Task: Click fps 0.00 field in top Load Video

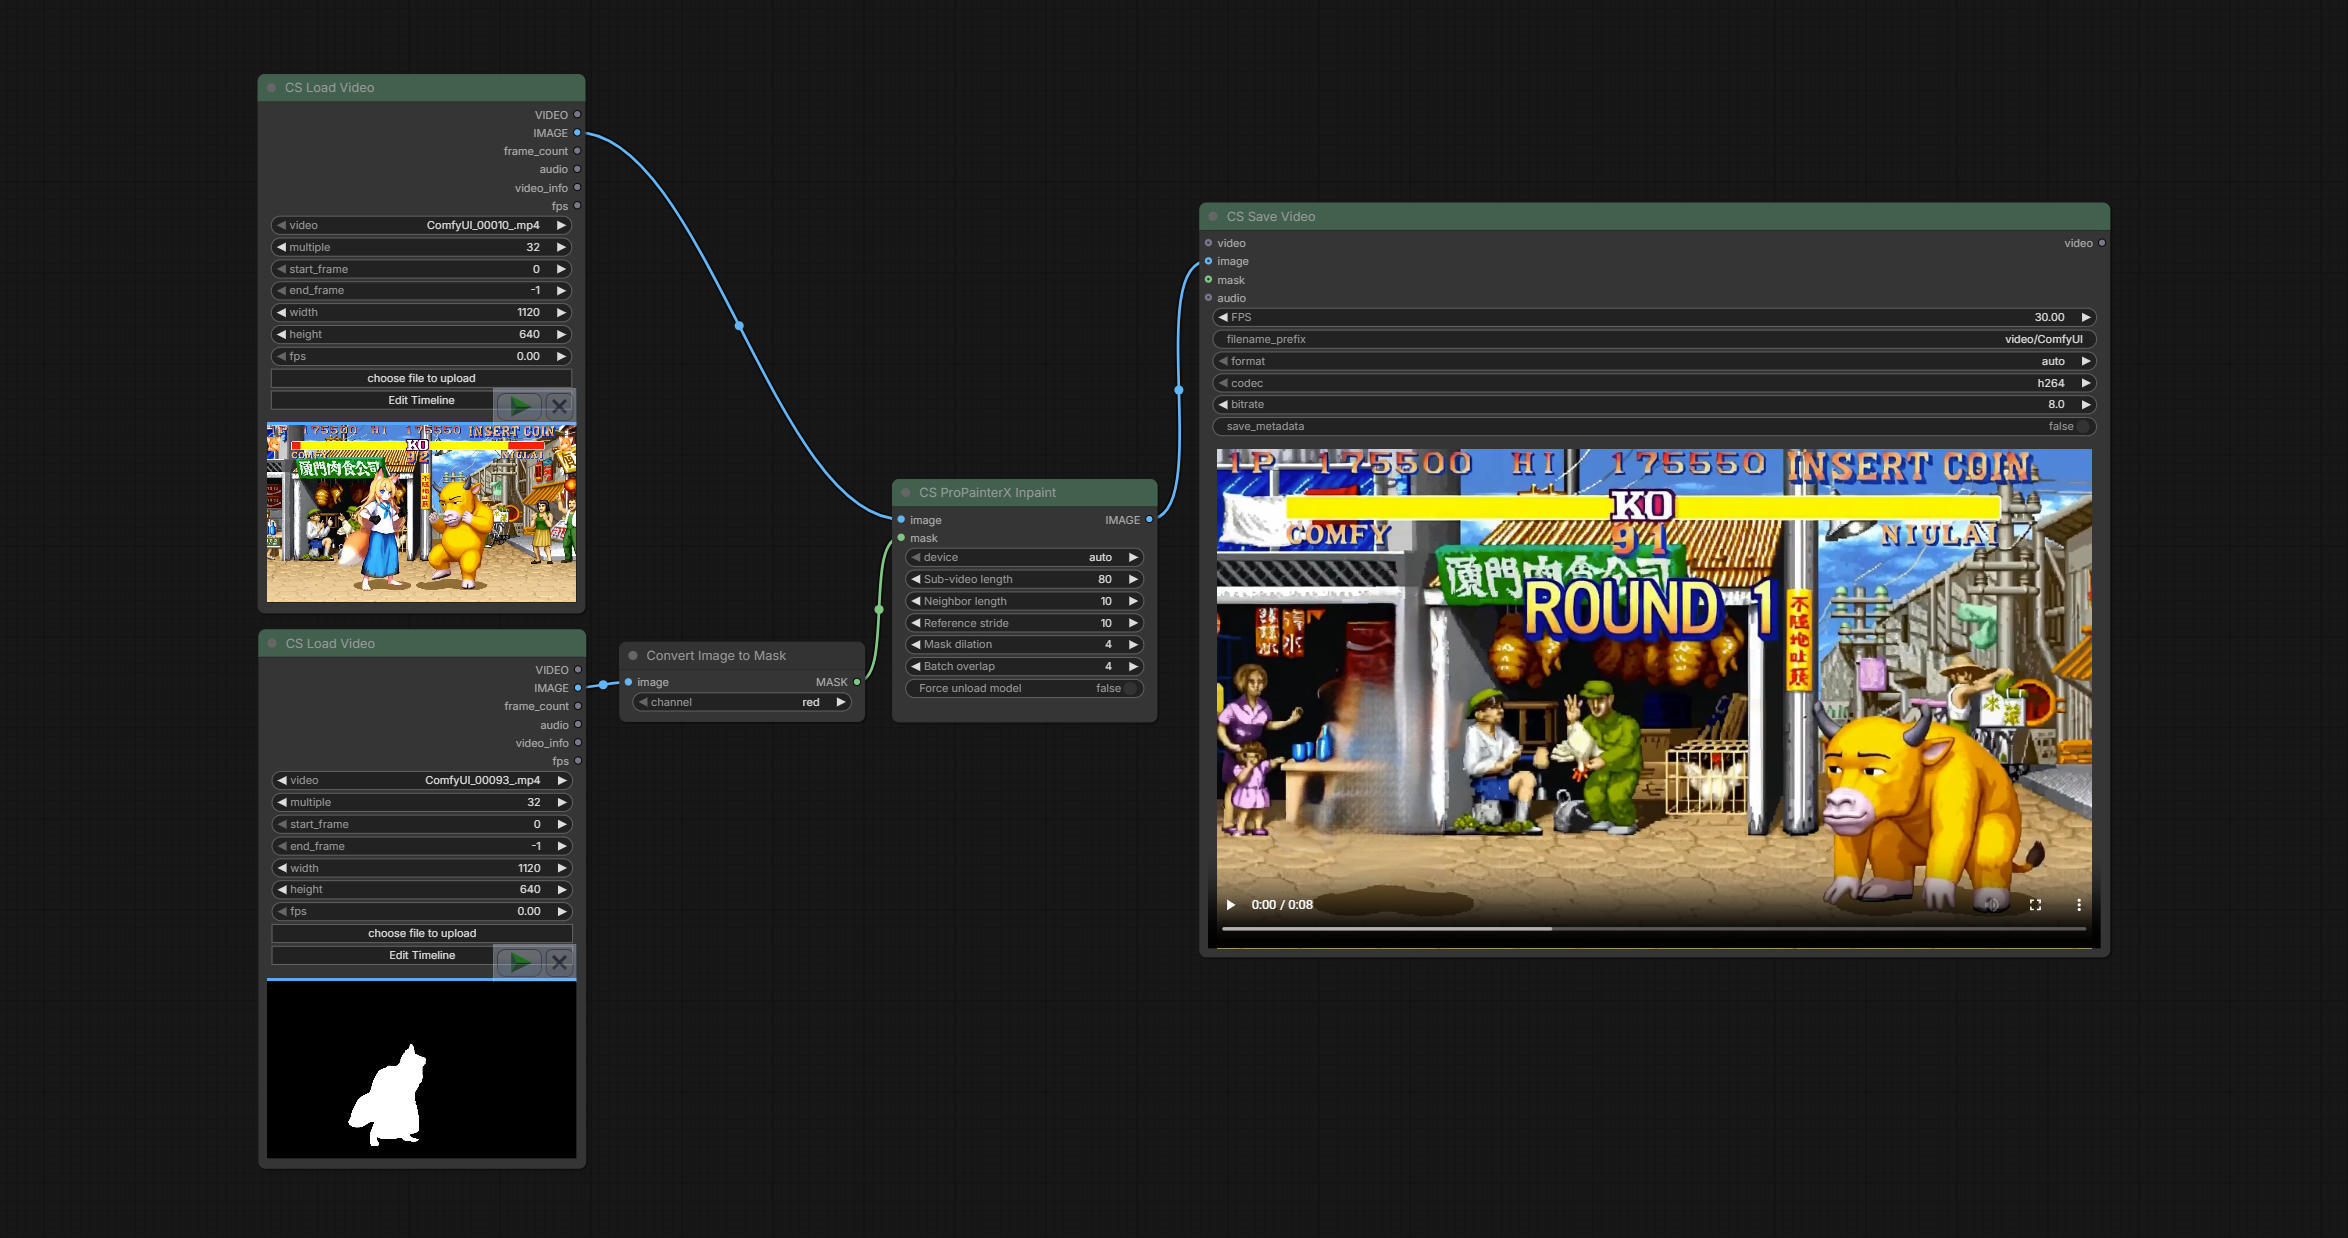Action: tap(421, 356)
